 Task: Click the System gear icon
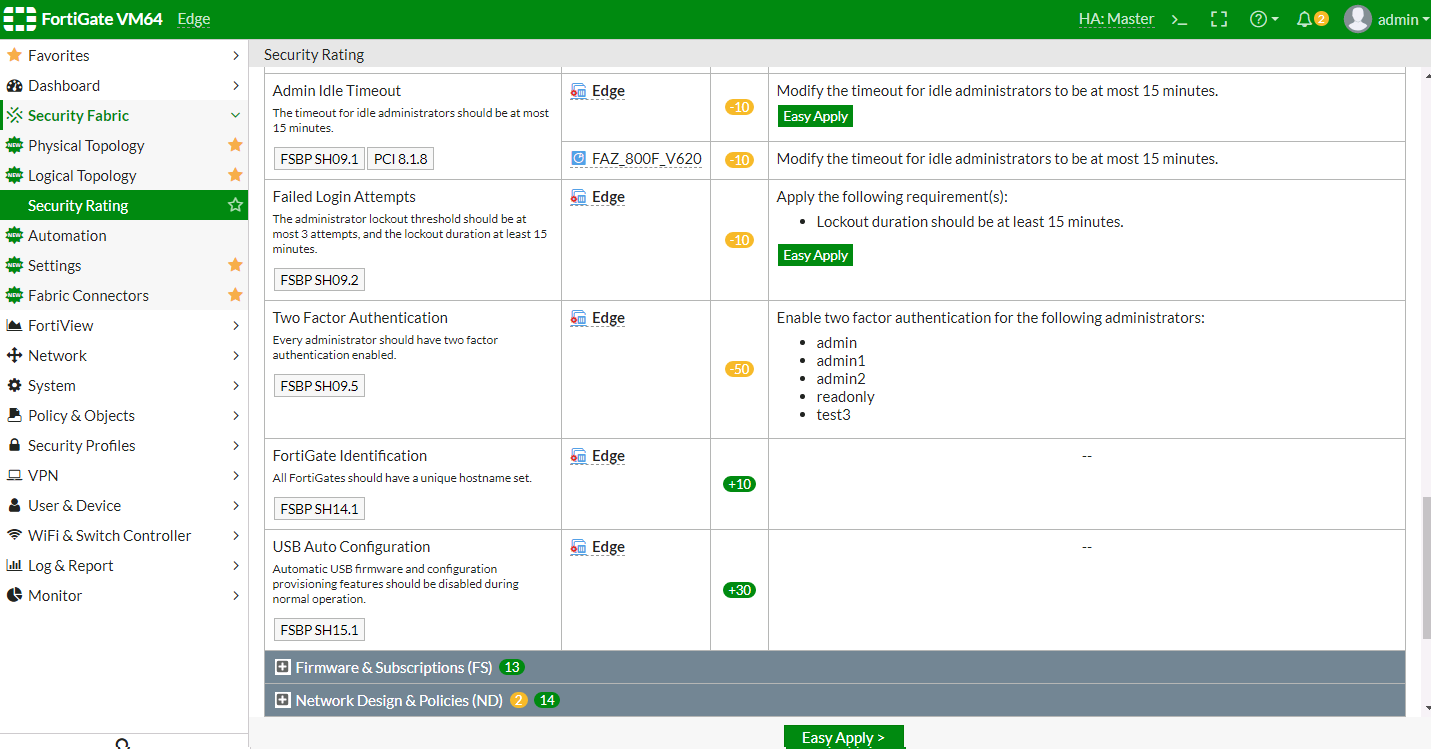(14, 385)
